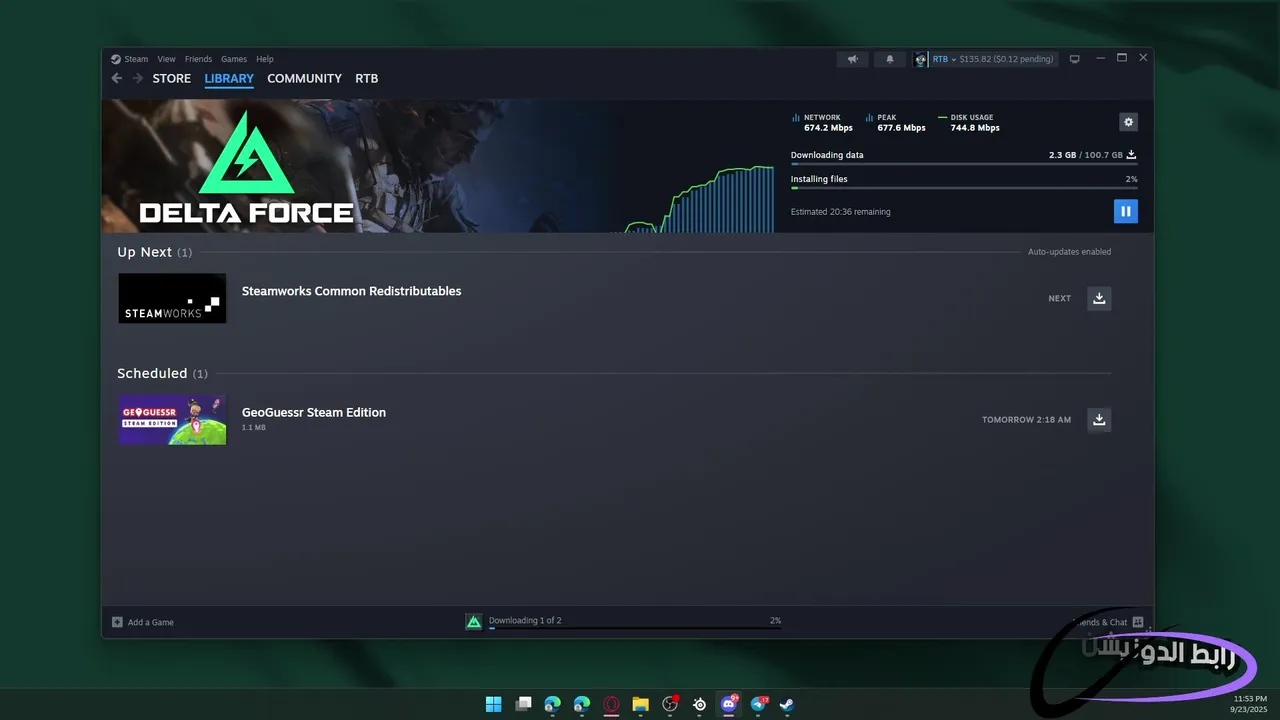Viewport: 1280px width, 720px height.
Task: Click the TOMORROW 2:18 AM schedule text
Action: coord(1026,419)
